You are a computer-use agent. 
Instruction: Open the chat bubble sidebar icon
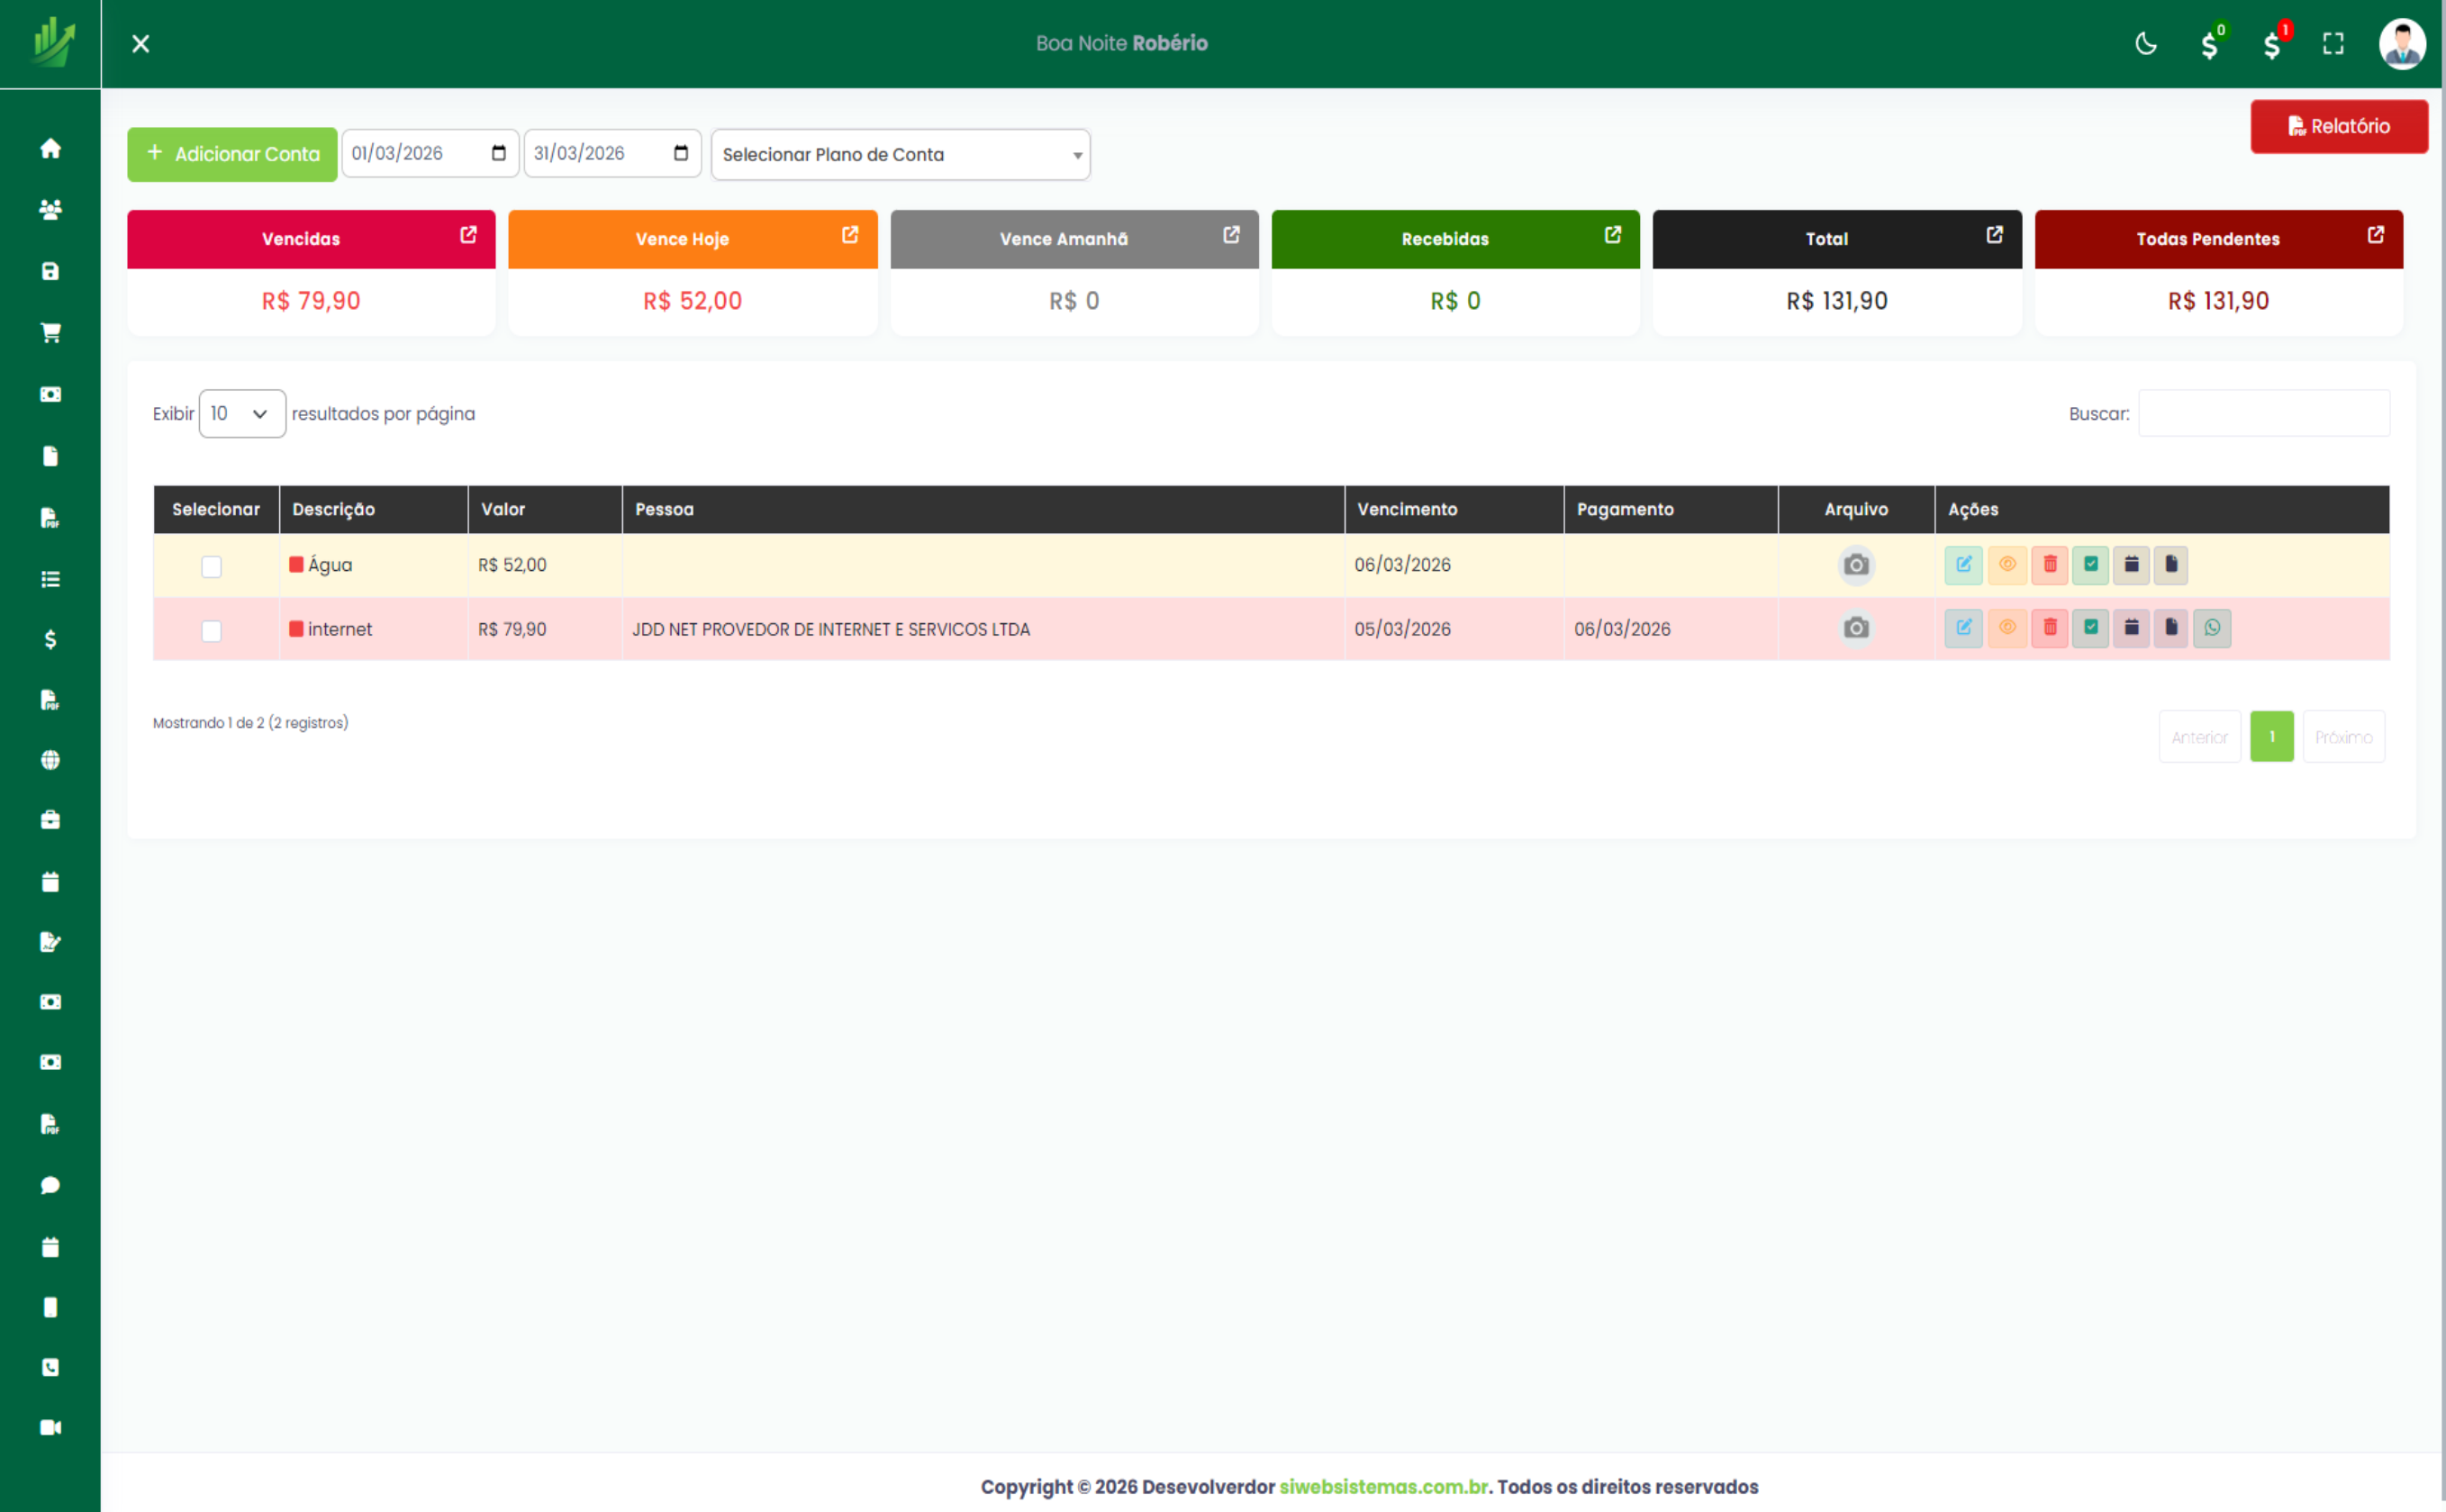pyautogui.click(x=50, y=1185)
